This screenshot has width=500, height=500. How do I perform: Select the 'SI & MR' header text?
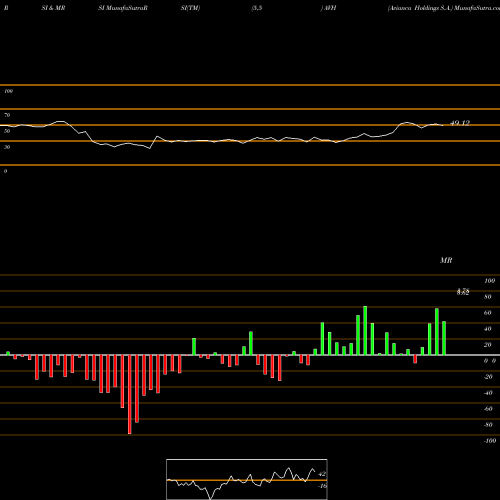53,8
